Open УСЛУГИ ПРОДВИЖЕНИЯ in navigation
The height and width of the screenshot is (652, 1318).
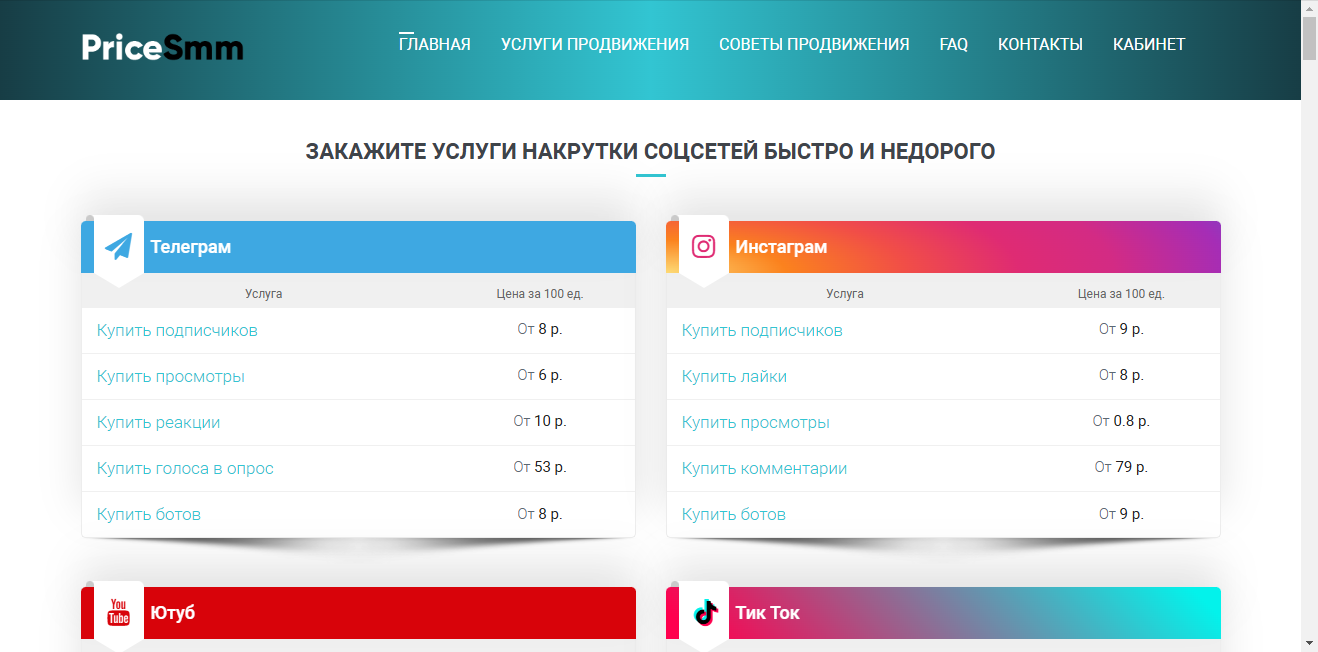coord(595,44)
